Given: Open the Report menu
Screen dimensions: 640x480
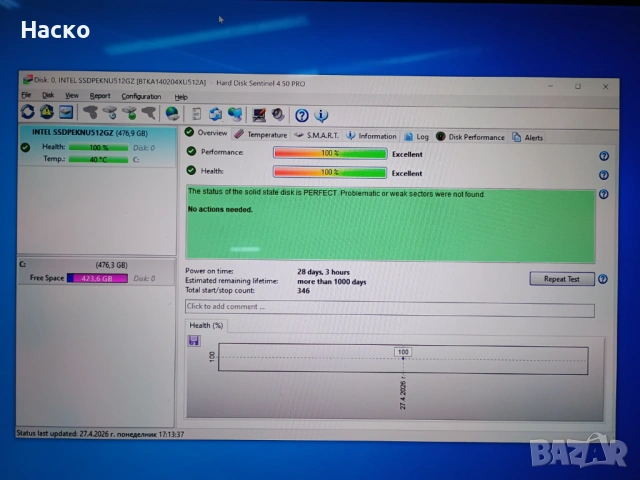Looking at the screenshot, I should (x=100, y=96).
